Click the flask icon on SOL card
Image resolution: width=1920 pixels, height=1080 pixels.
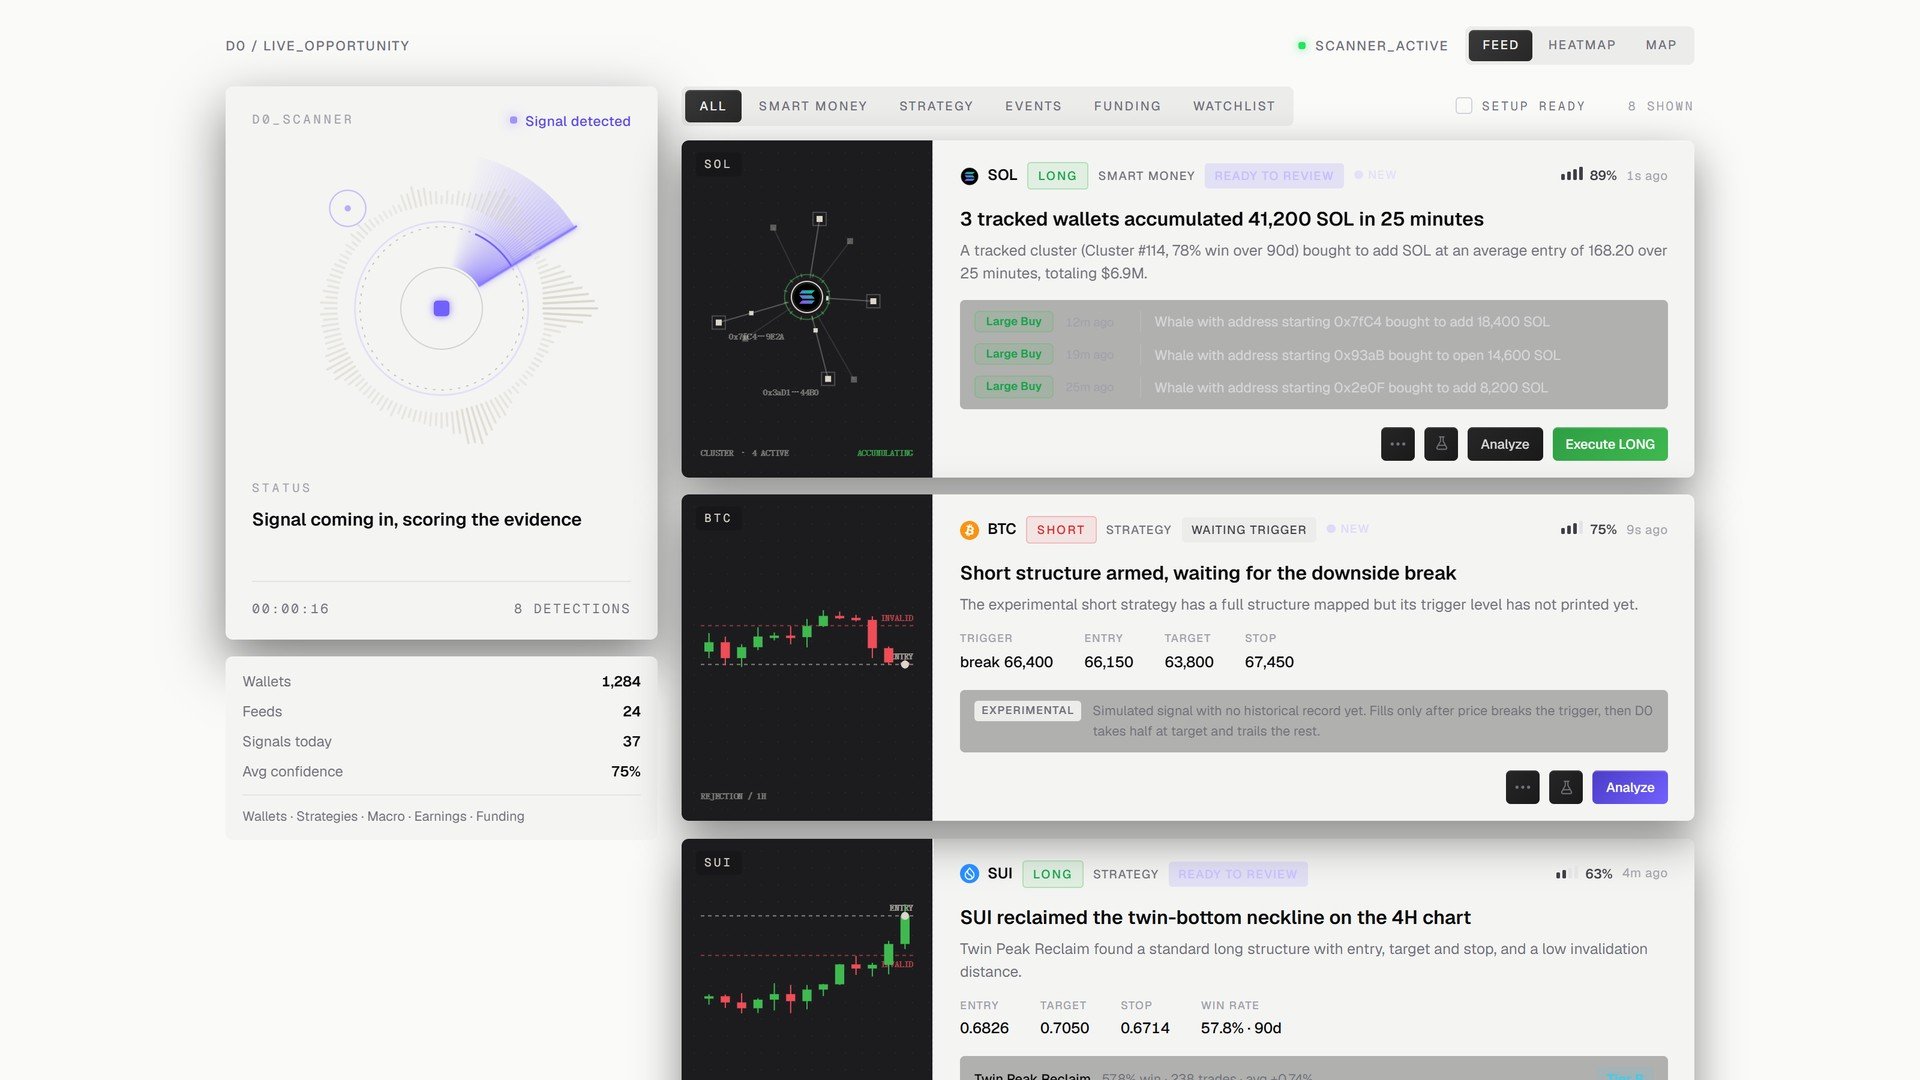(1441, 444)
